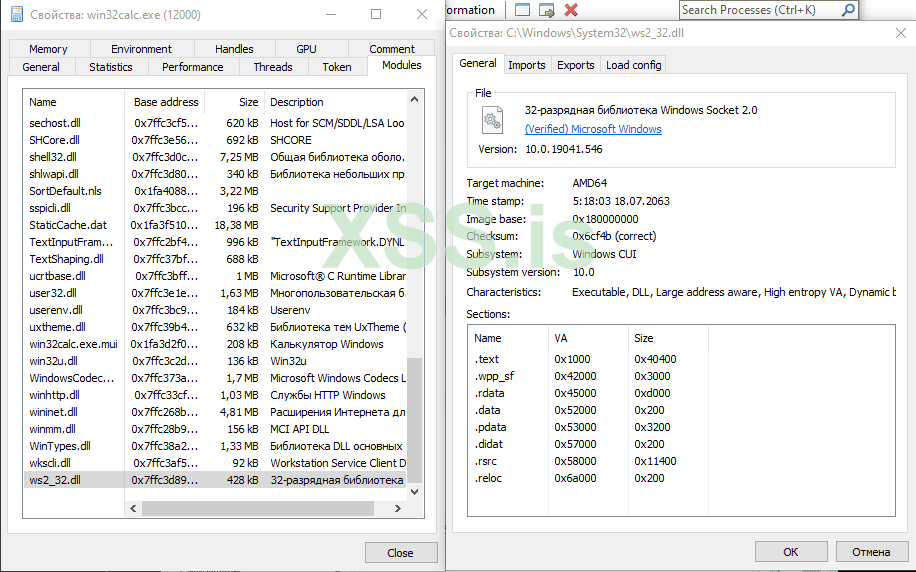Select the sechost.dll module row
The height and width of the screenshot is (572, 916).
[217, 123]
